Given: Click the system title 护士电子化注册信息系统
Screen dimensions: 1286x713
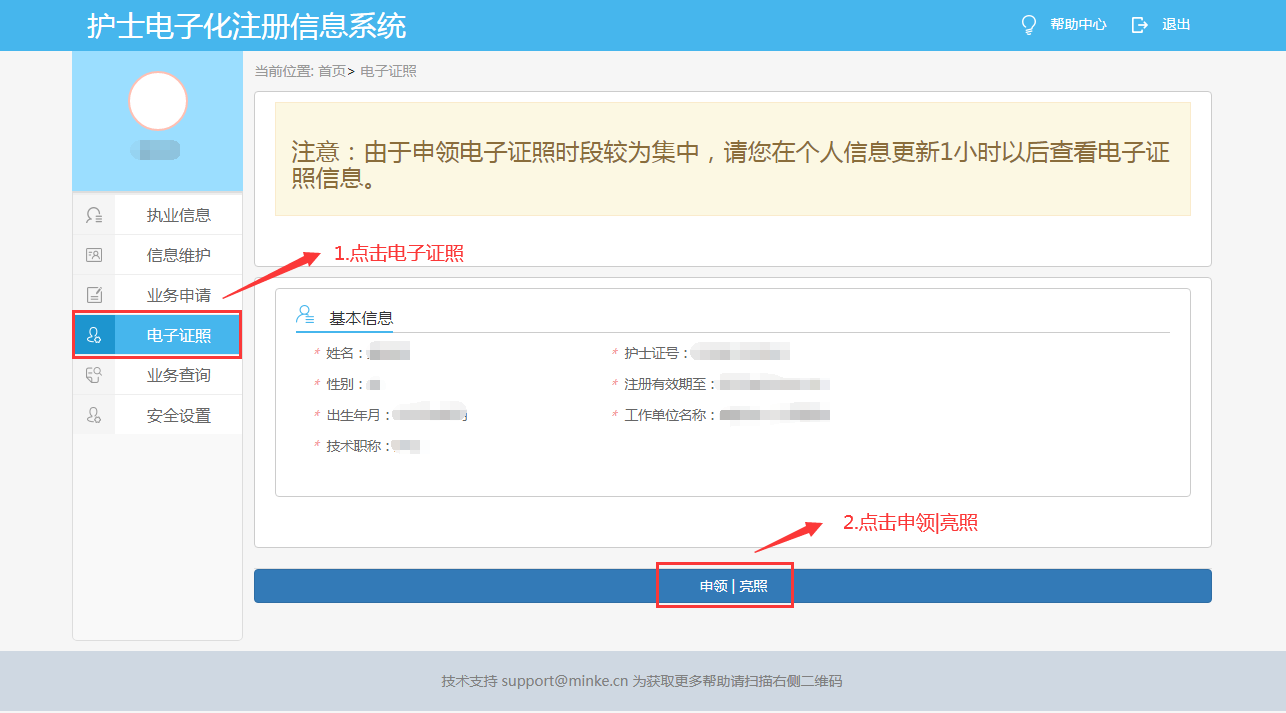Looking at the screenshot, I should 245,24.
